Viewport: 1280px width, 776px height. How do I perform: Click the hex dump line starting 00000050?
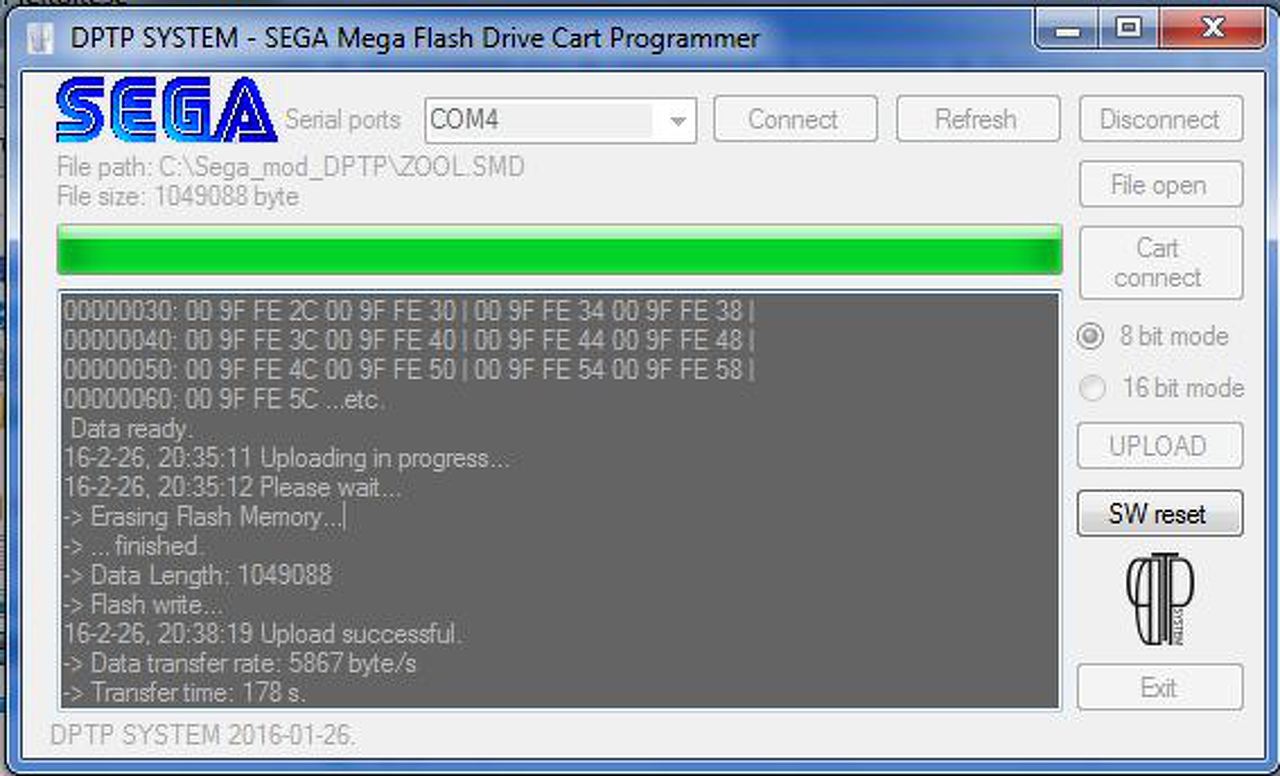(410, 370)
